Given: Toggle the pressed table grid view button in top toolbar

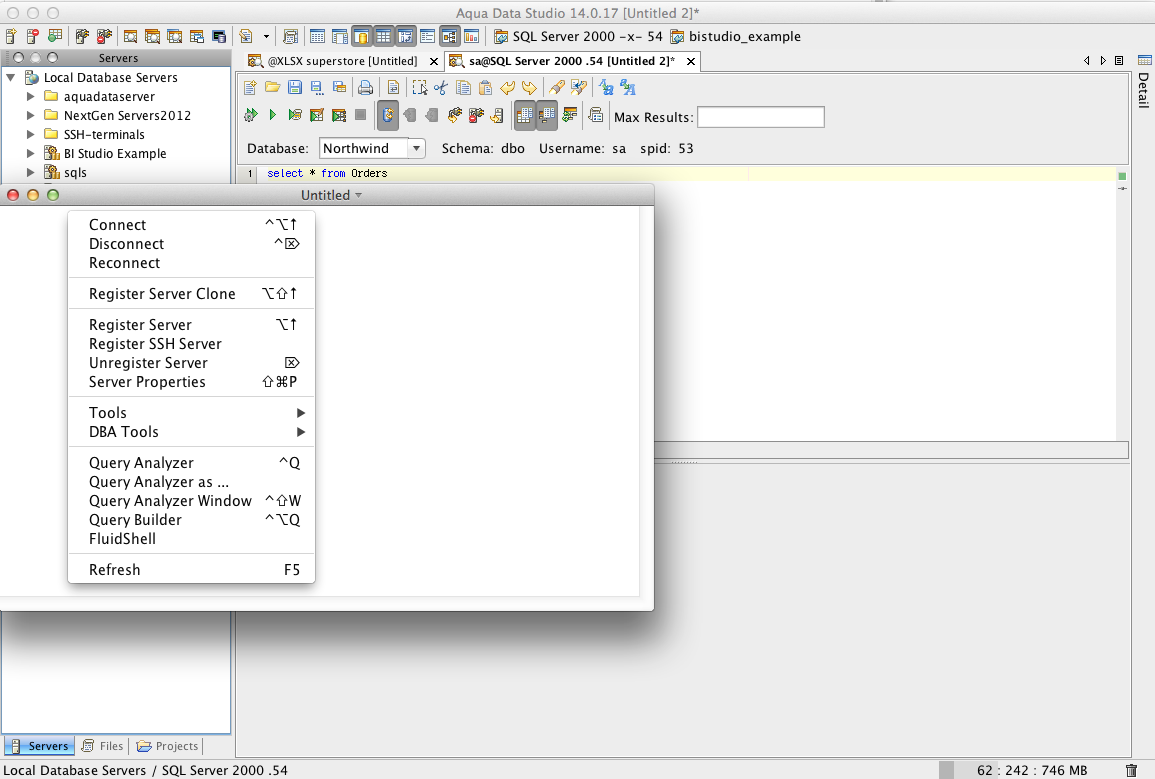Looking at the screenshot, I should [x=384, y=36].
